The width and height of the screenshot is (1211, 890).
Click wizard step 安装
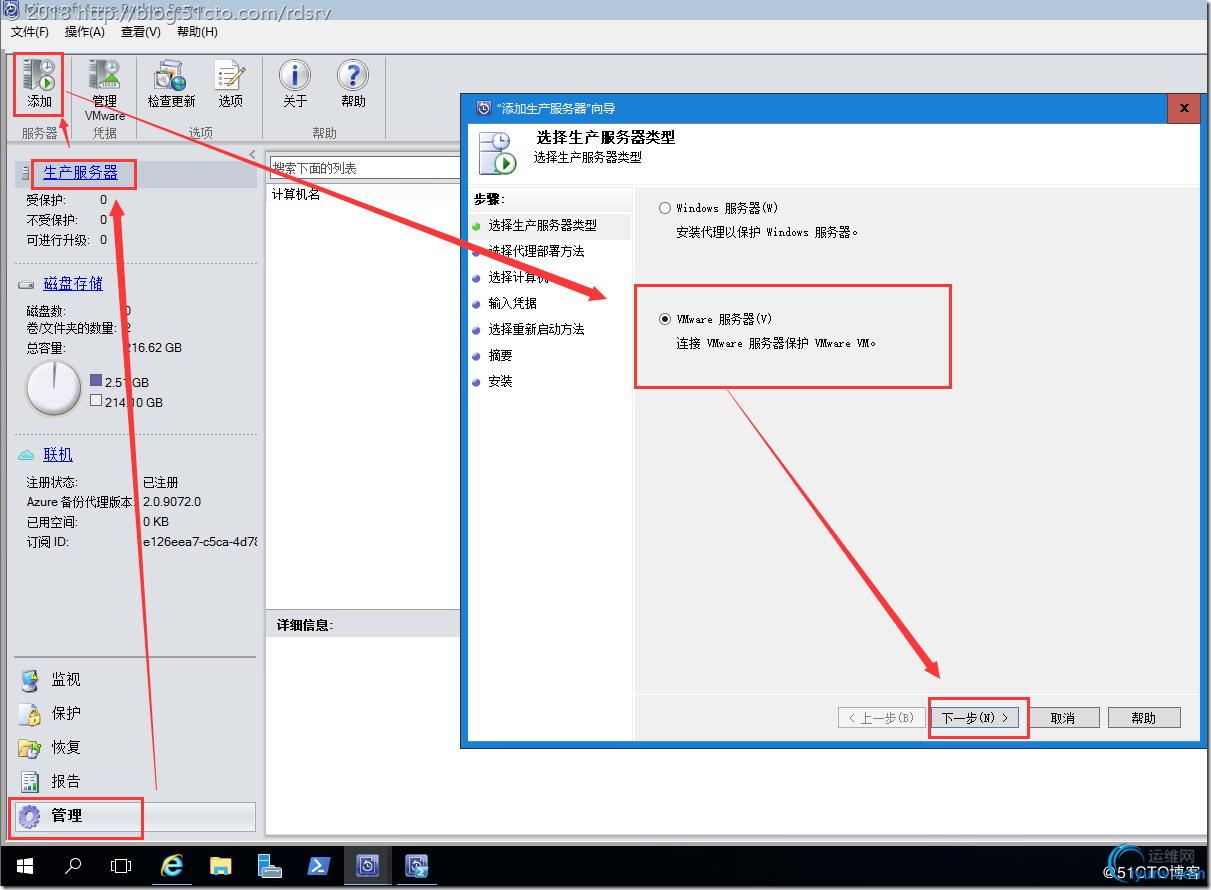tap(500, 381)
